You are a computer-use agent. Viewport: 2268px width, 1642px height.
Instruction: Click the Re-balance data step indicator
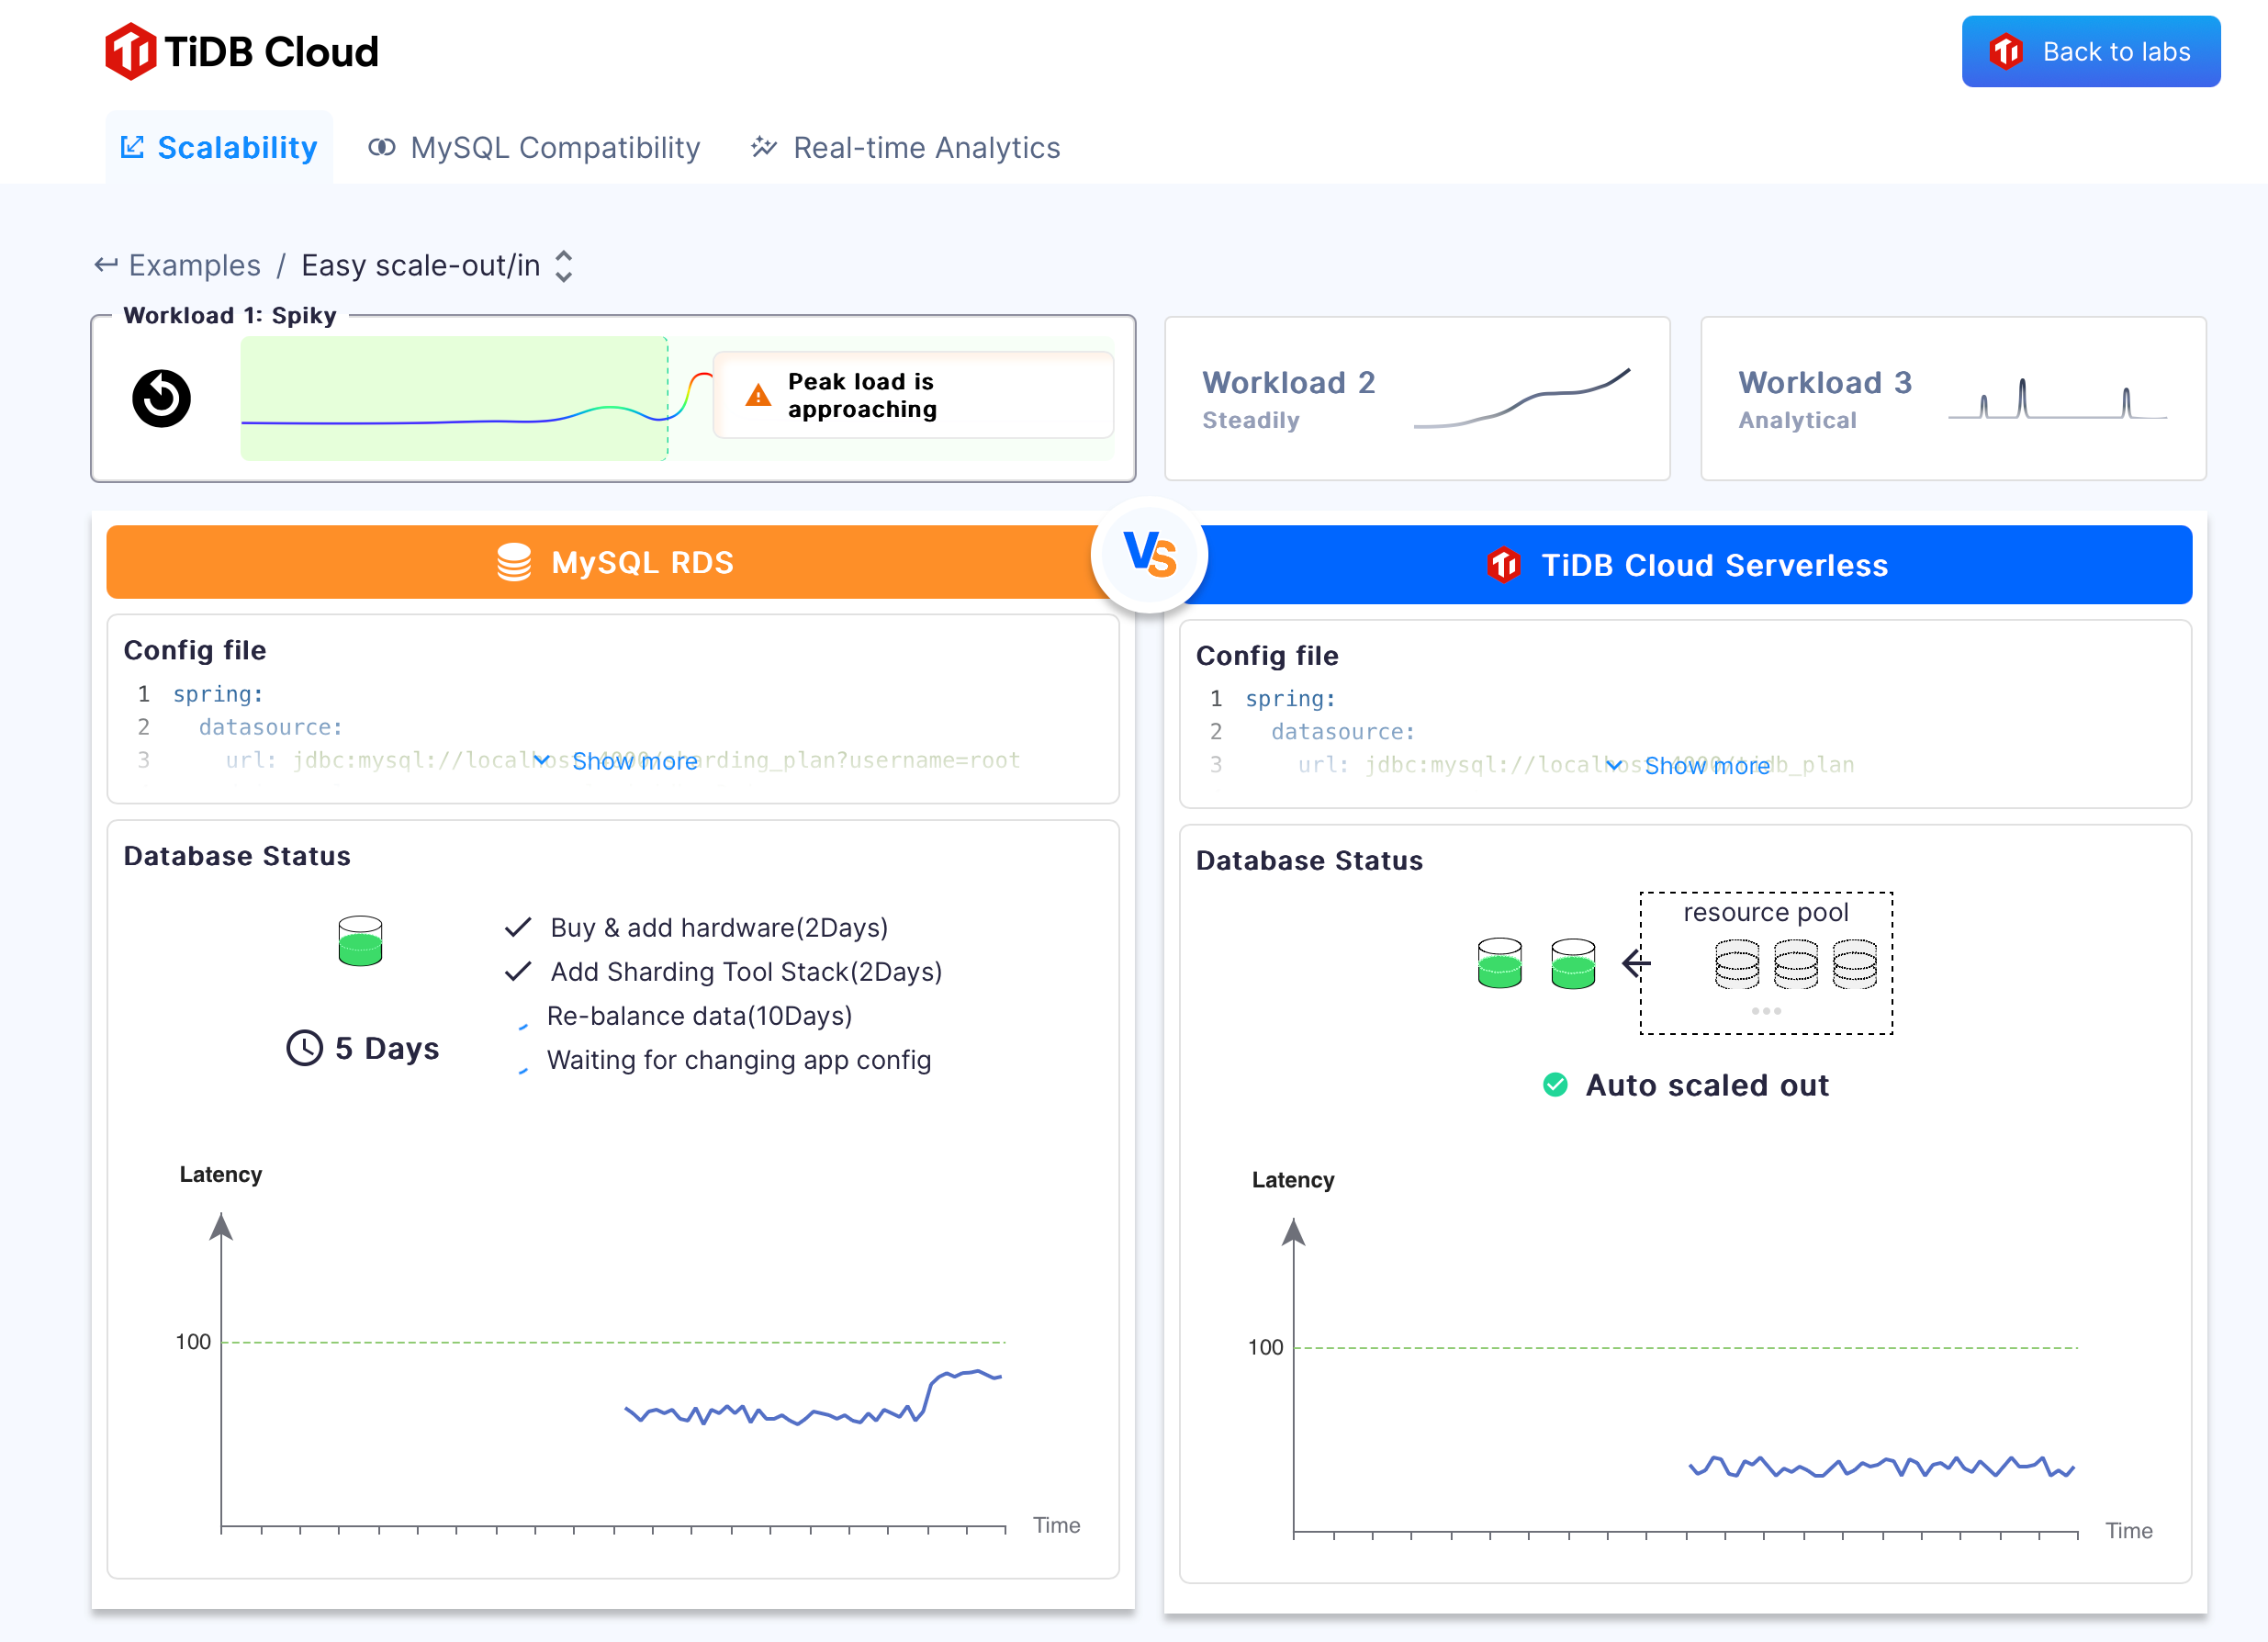coord(522,1025)
